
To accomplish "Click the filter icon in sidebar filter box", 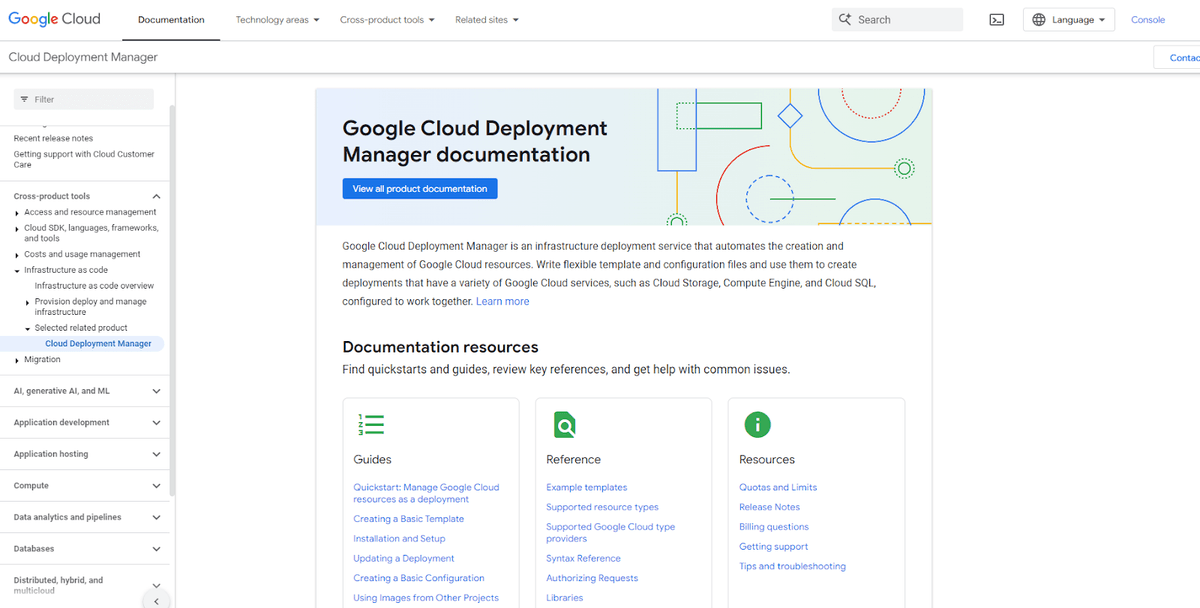I will pos(24,99).
